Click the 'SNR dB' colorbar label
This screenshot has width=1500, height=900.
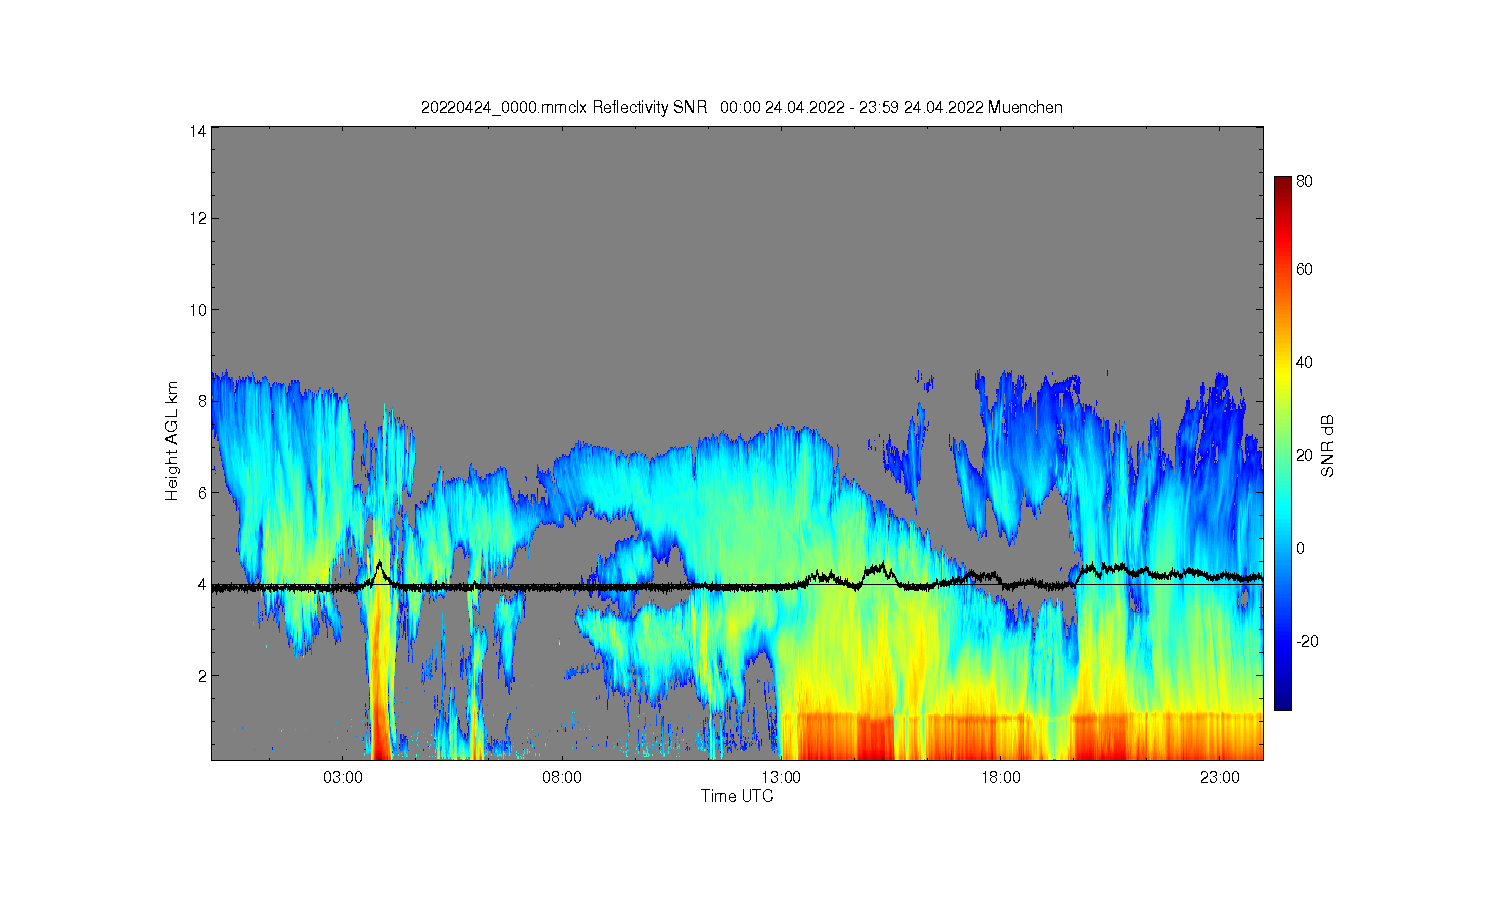pos(1328,445)
